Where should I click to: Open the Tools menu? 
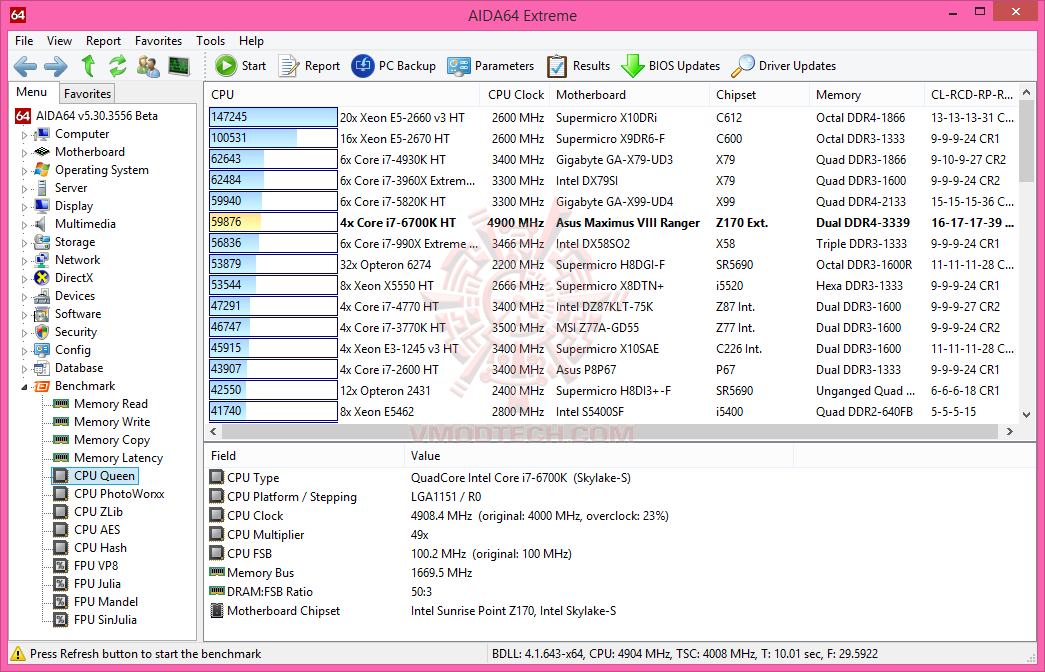211,41
